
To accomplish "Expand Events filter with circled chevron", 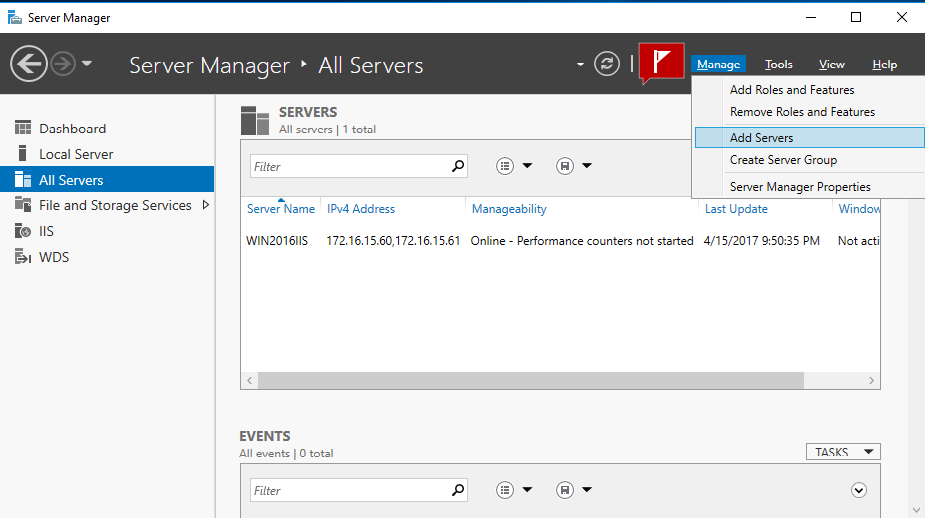I will (x=859, y=490).
